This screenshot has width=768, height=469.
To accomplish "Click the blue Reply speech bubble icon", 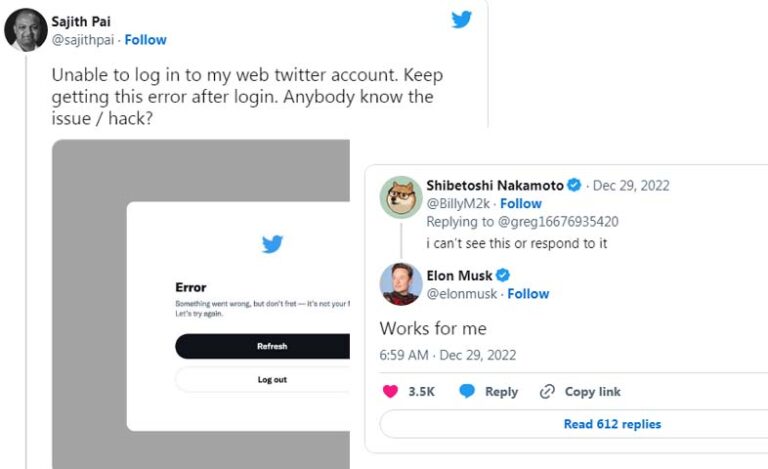I will pyautogui.click(x=467, y=391).
